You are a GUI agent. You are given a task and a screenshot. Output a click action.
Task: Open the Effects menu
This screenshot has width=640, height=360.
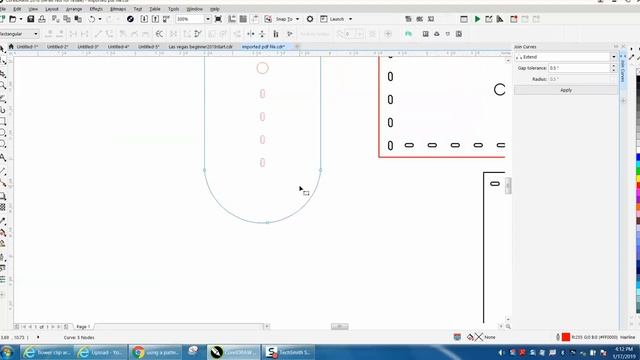click(x=96, y=9)
